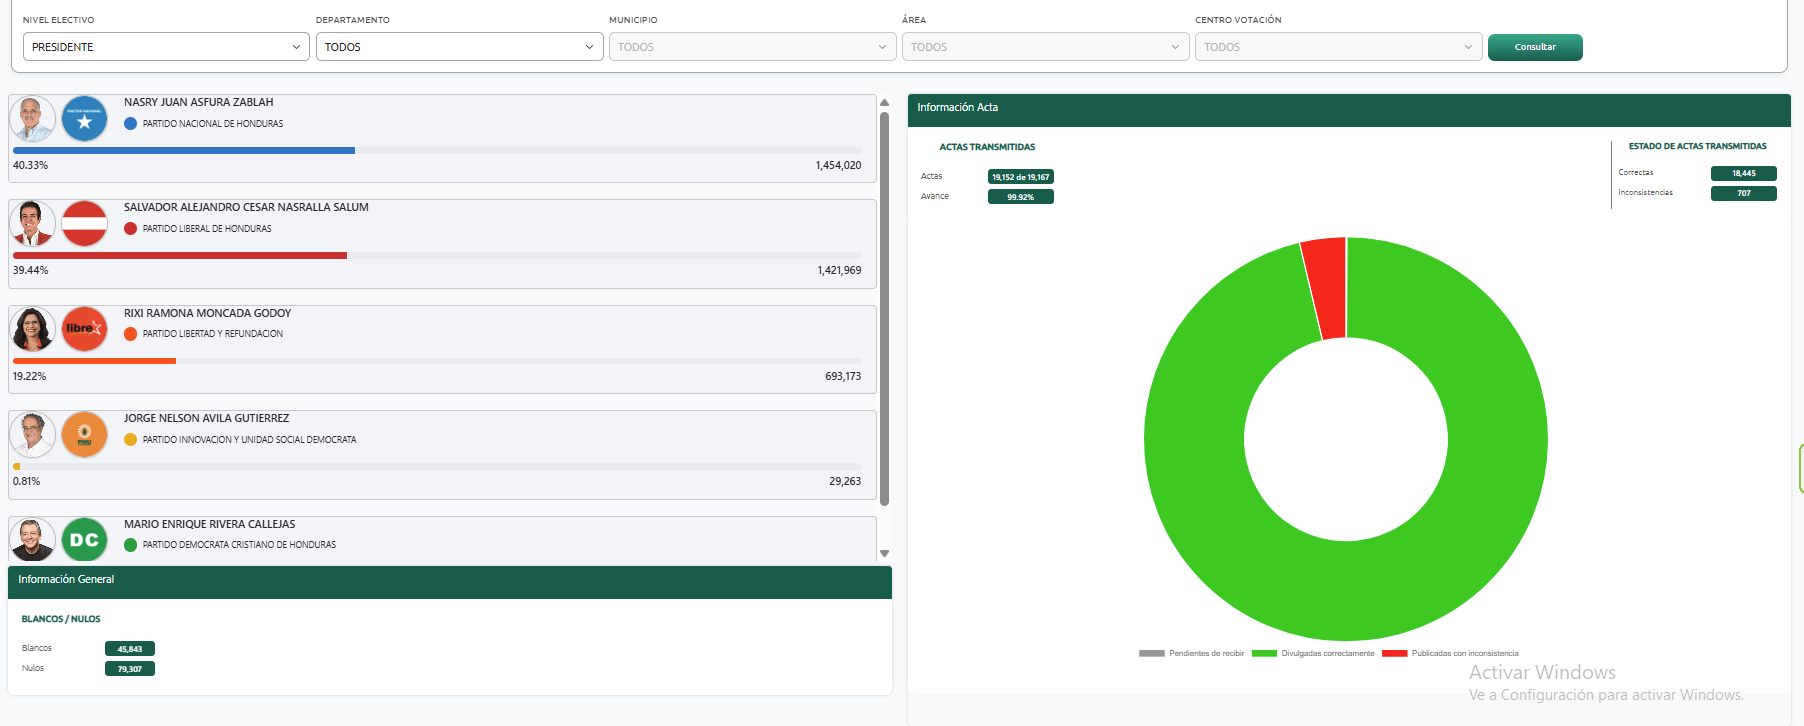Open the Nivel Electivo dropdown
Screen dimensions: 1804x726
165,47
